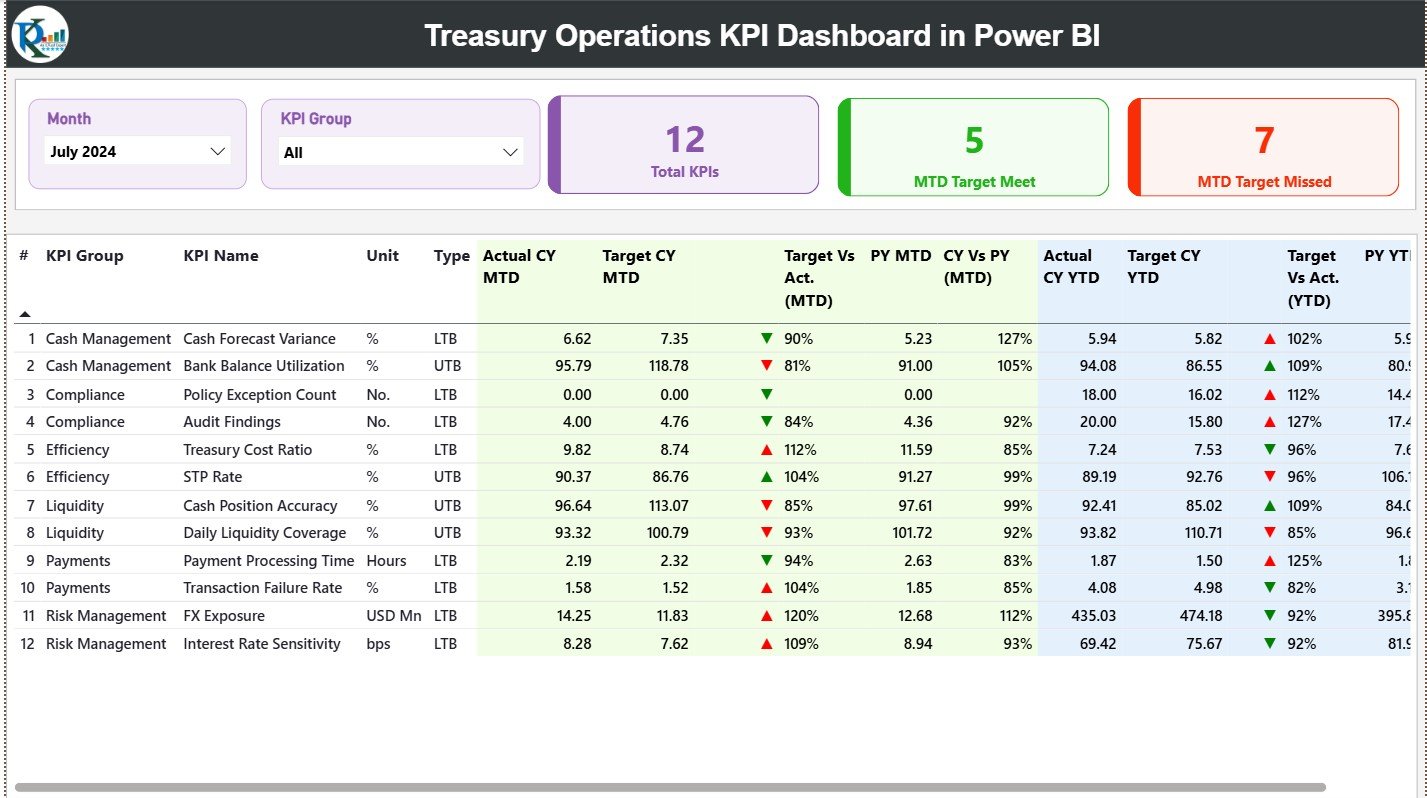Image resolution: width=1427 pixels, height=798 pixels.
Task: Click green up triangle next to STP Rate 104%
Action: pyautogui.click(x=766, y=477)
